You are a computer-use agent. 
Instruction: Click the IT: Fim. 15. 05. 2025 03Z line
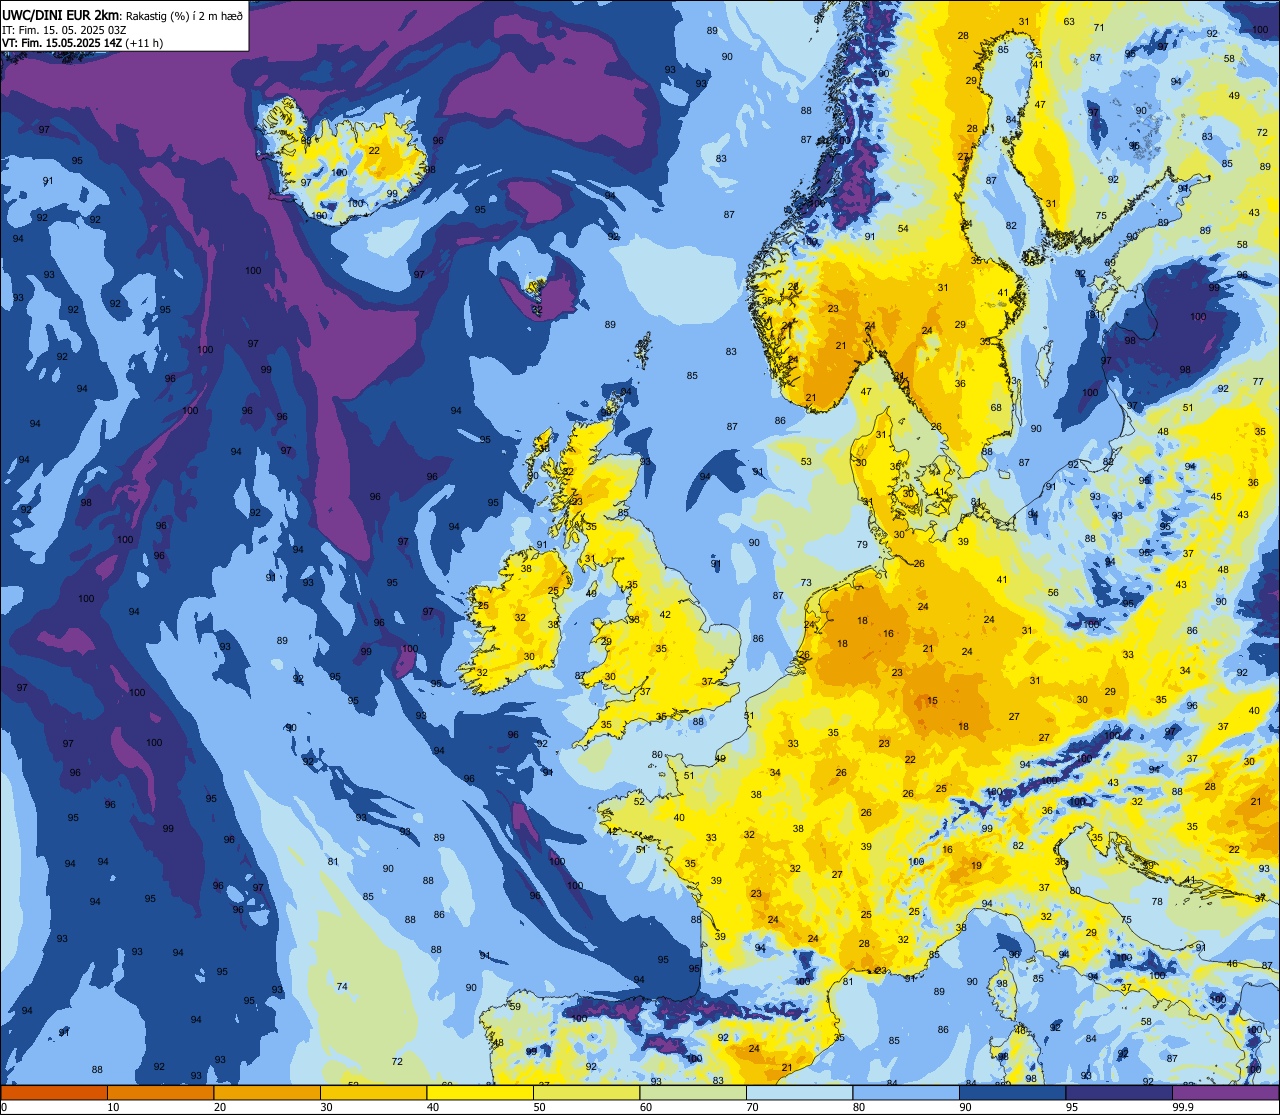point(63,30)
